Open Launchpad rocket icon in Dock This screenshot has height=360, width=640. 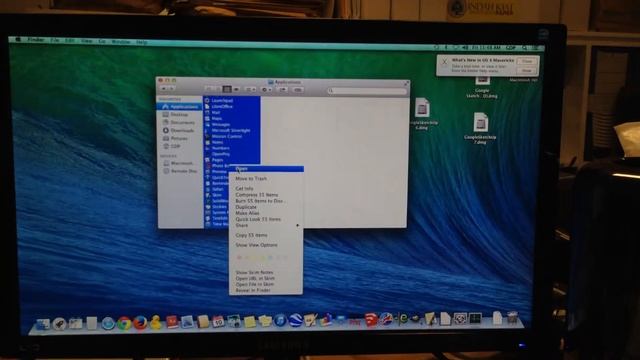point(59,324)
